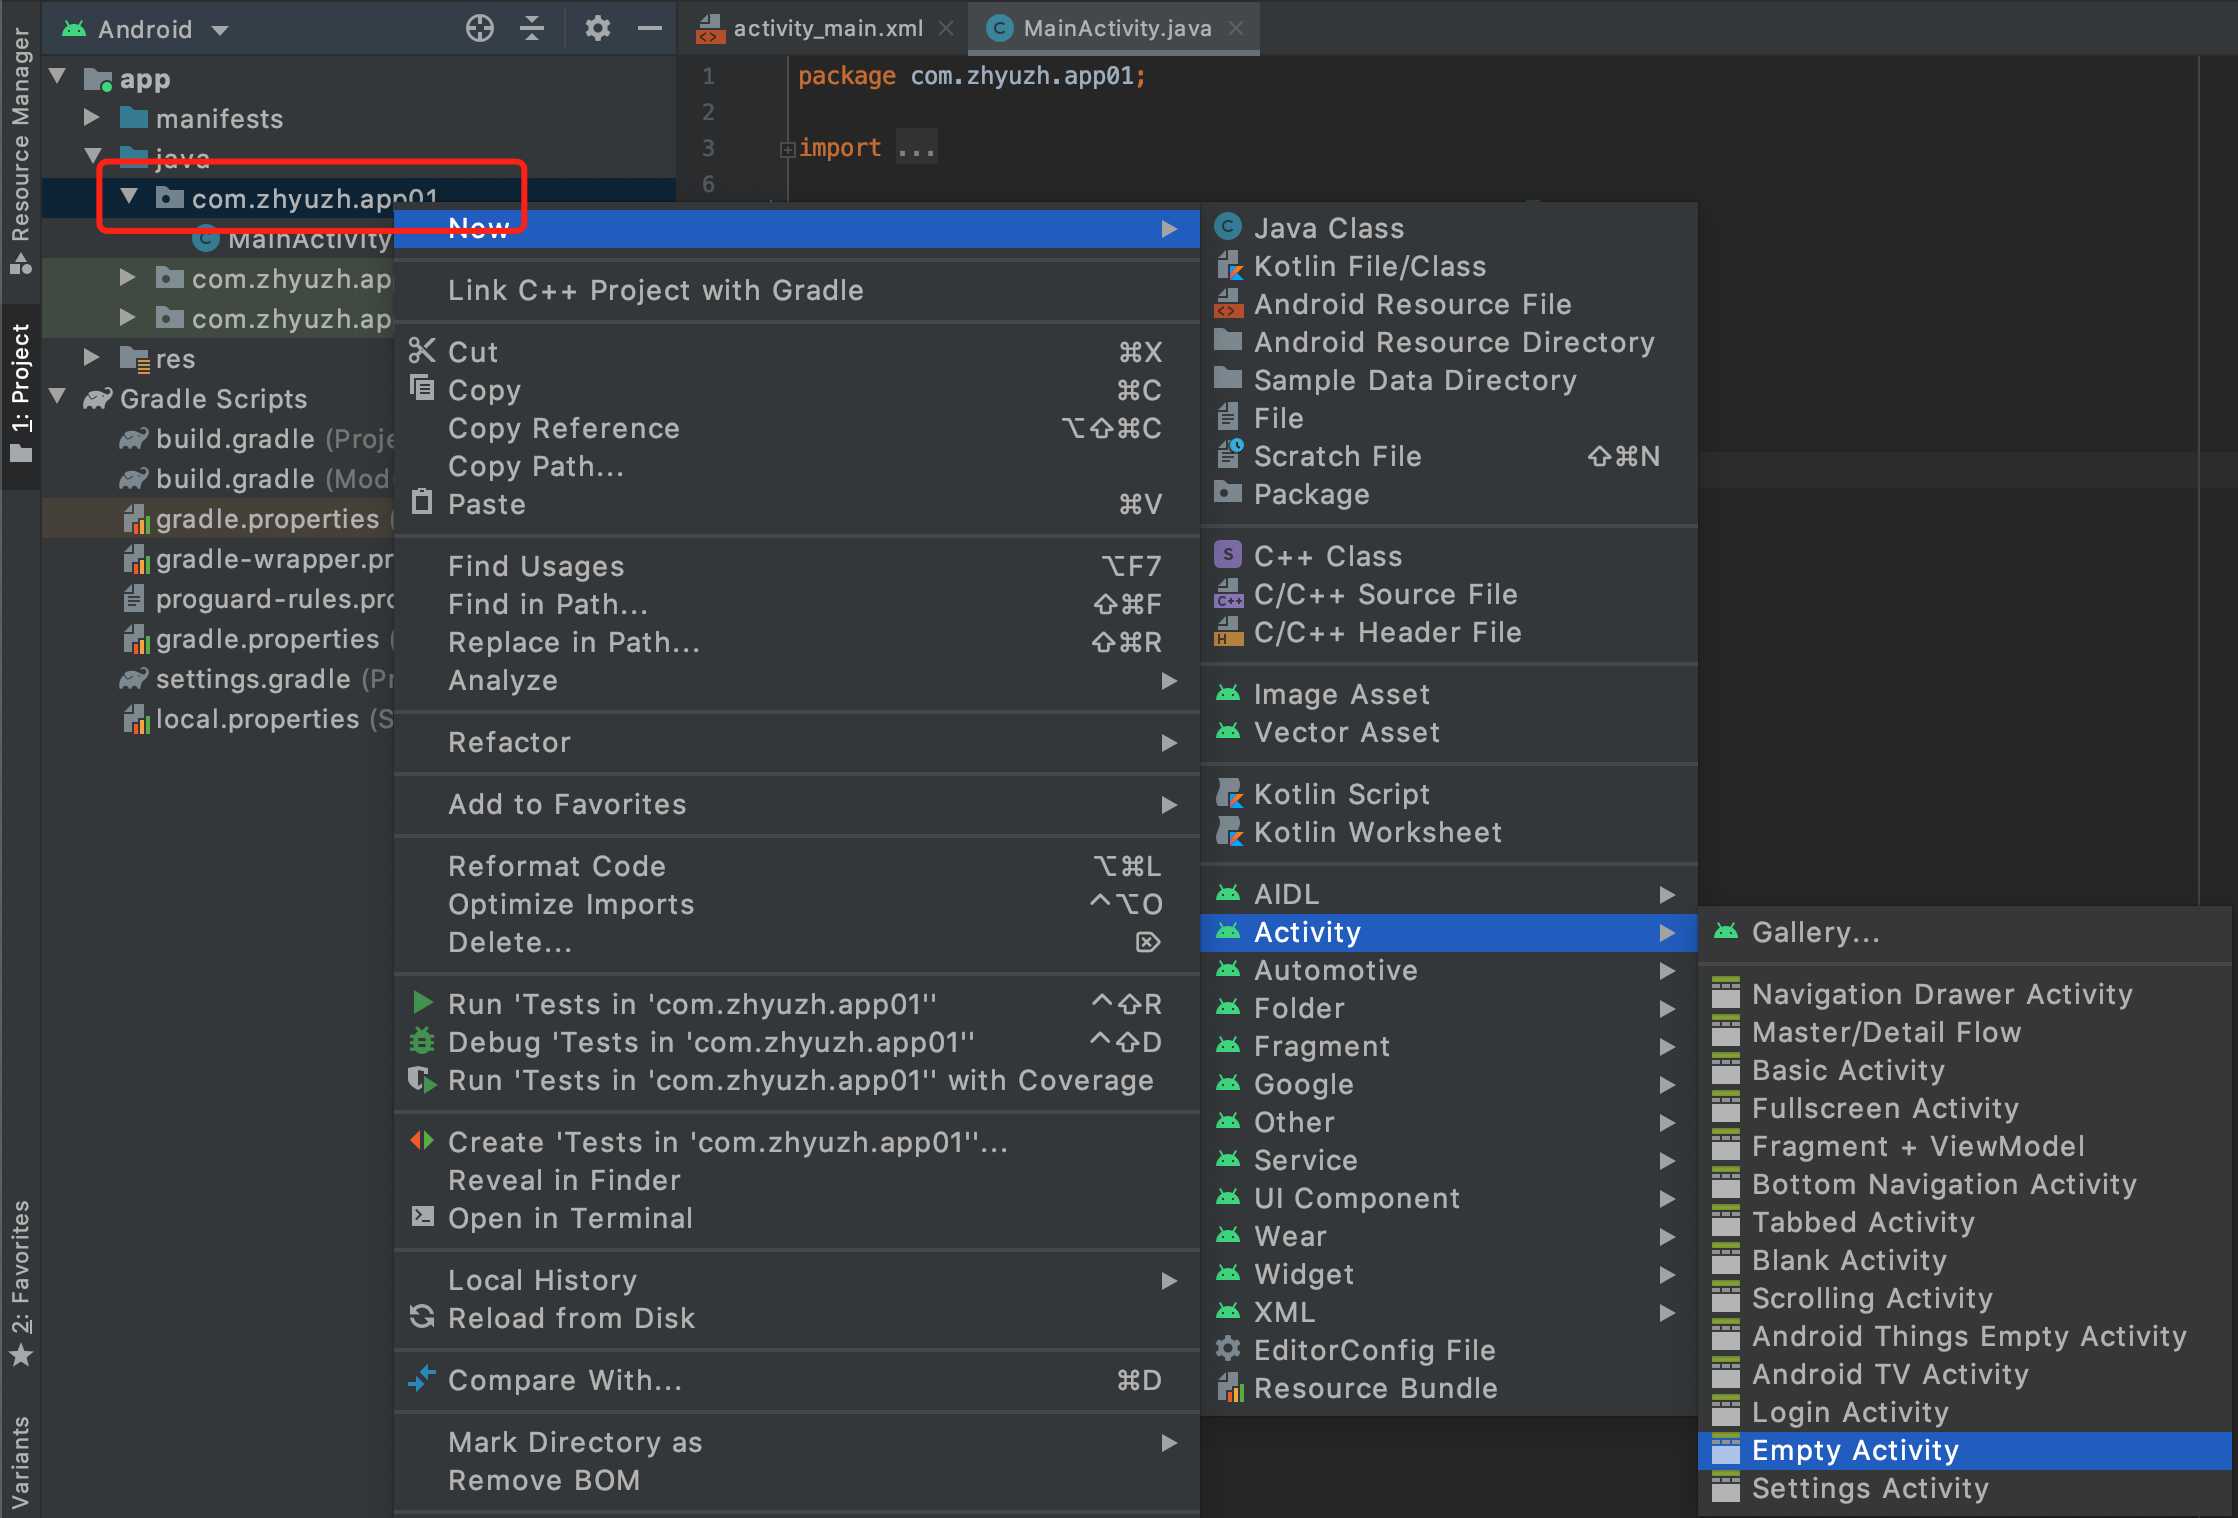Image resolution: width=2238 pixels, height=1518 pixels.
Task: Click the green Run Tests arrow icon
Action: click(x=422, y=1002)
